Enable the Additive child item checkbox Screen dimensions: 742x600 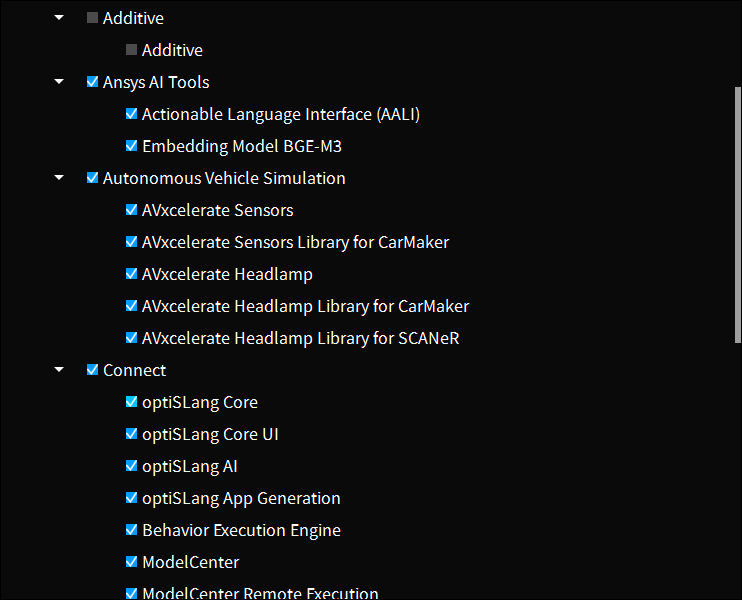[x=131, y=50]
